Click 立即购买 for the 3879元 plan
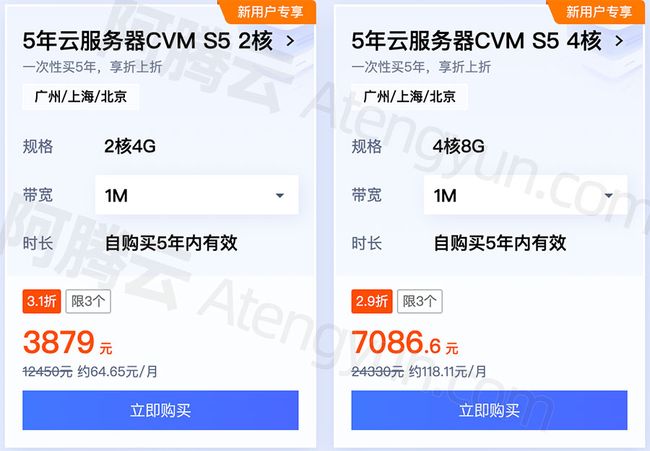 pos(160,410)
